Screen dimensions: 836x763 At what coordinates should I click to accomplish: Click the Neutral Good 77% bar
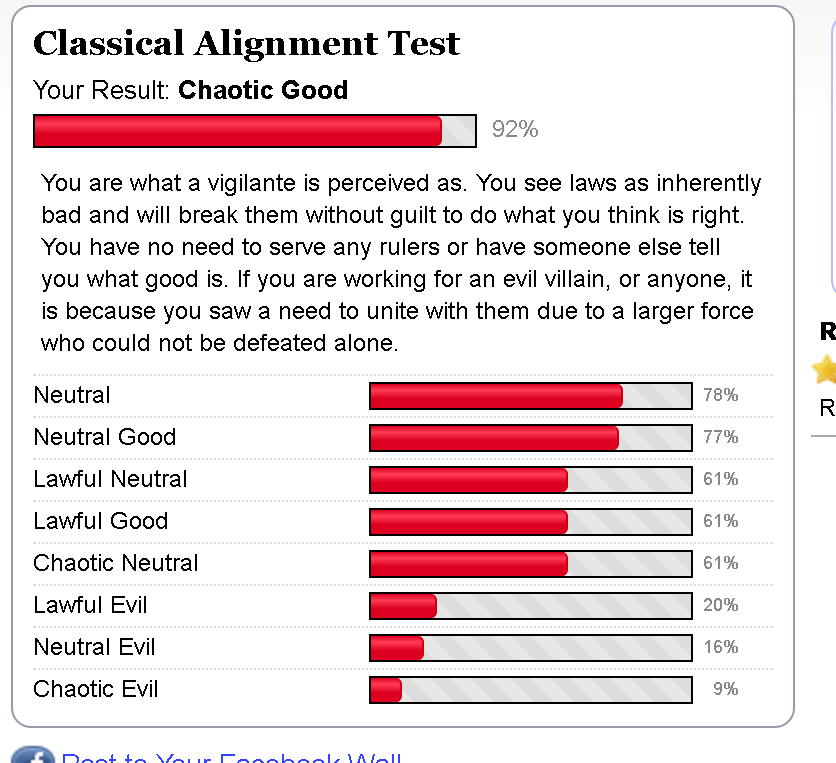click(530, 438)
